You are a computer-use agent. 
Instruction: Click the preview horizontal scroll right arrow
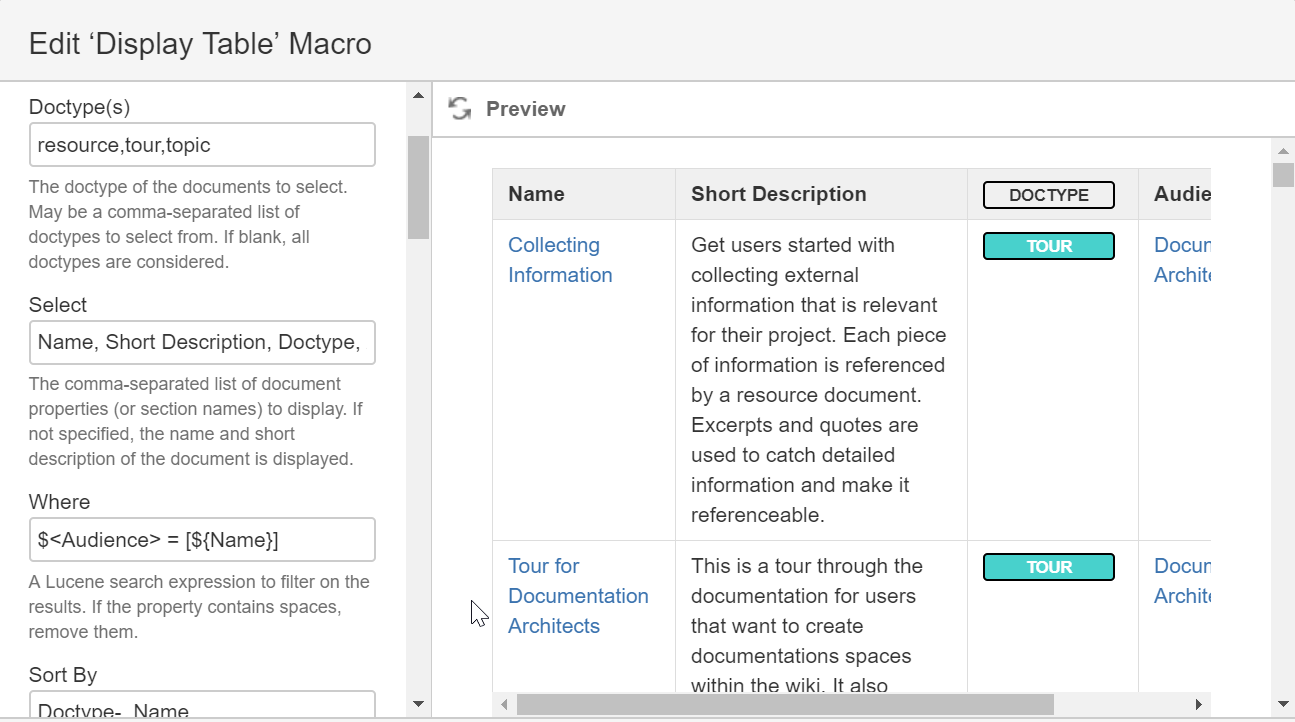pyautogui.click(x=1199, y=704)
